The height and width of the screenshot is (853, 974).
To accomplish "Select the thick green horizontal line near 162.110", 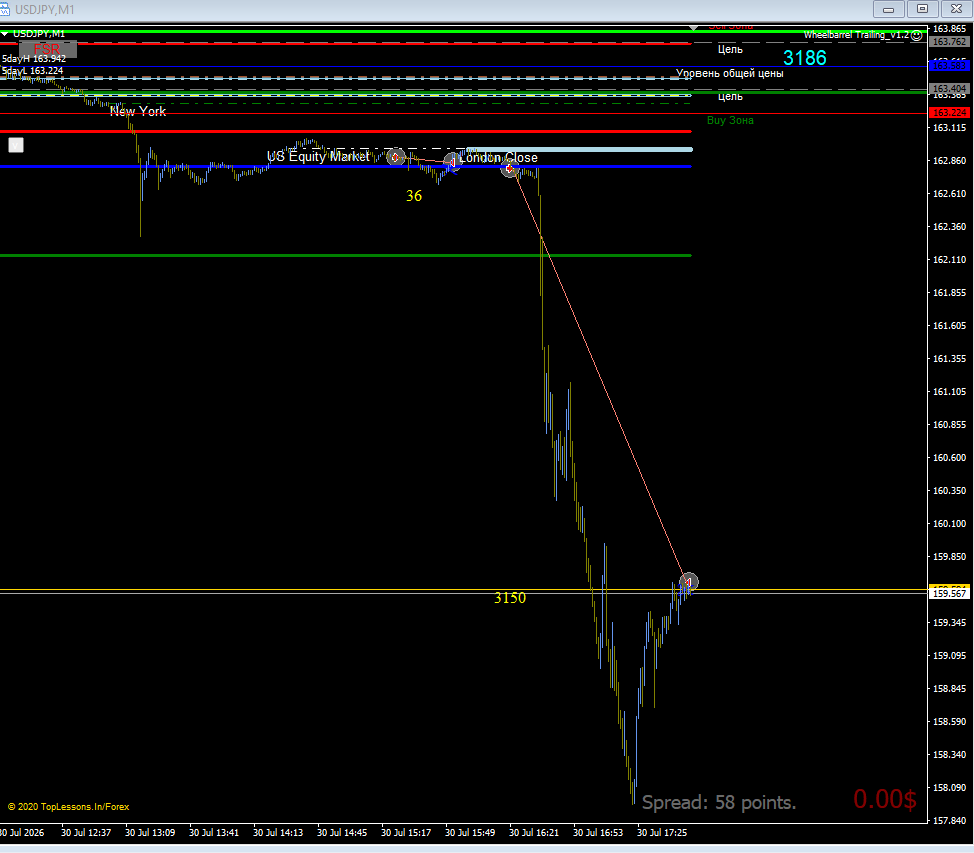I will click(345, 255).
